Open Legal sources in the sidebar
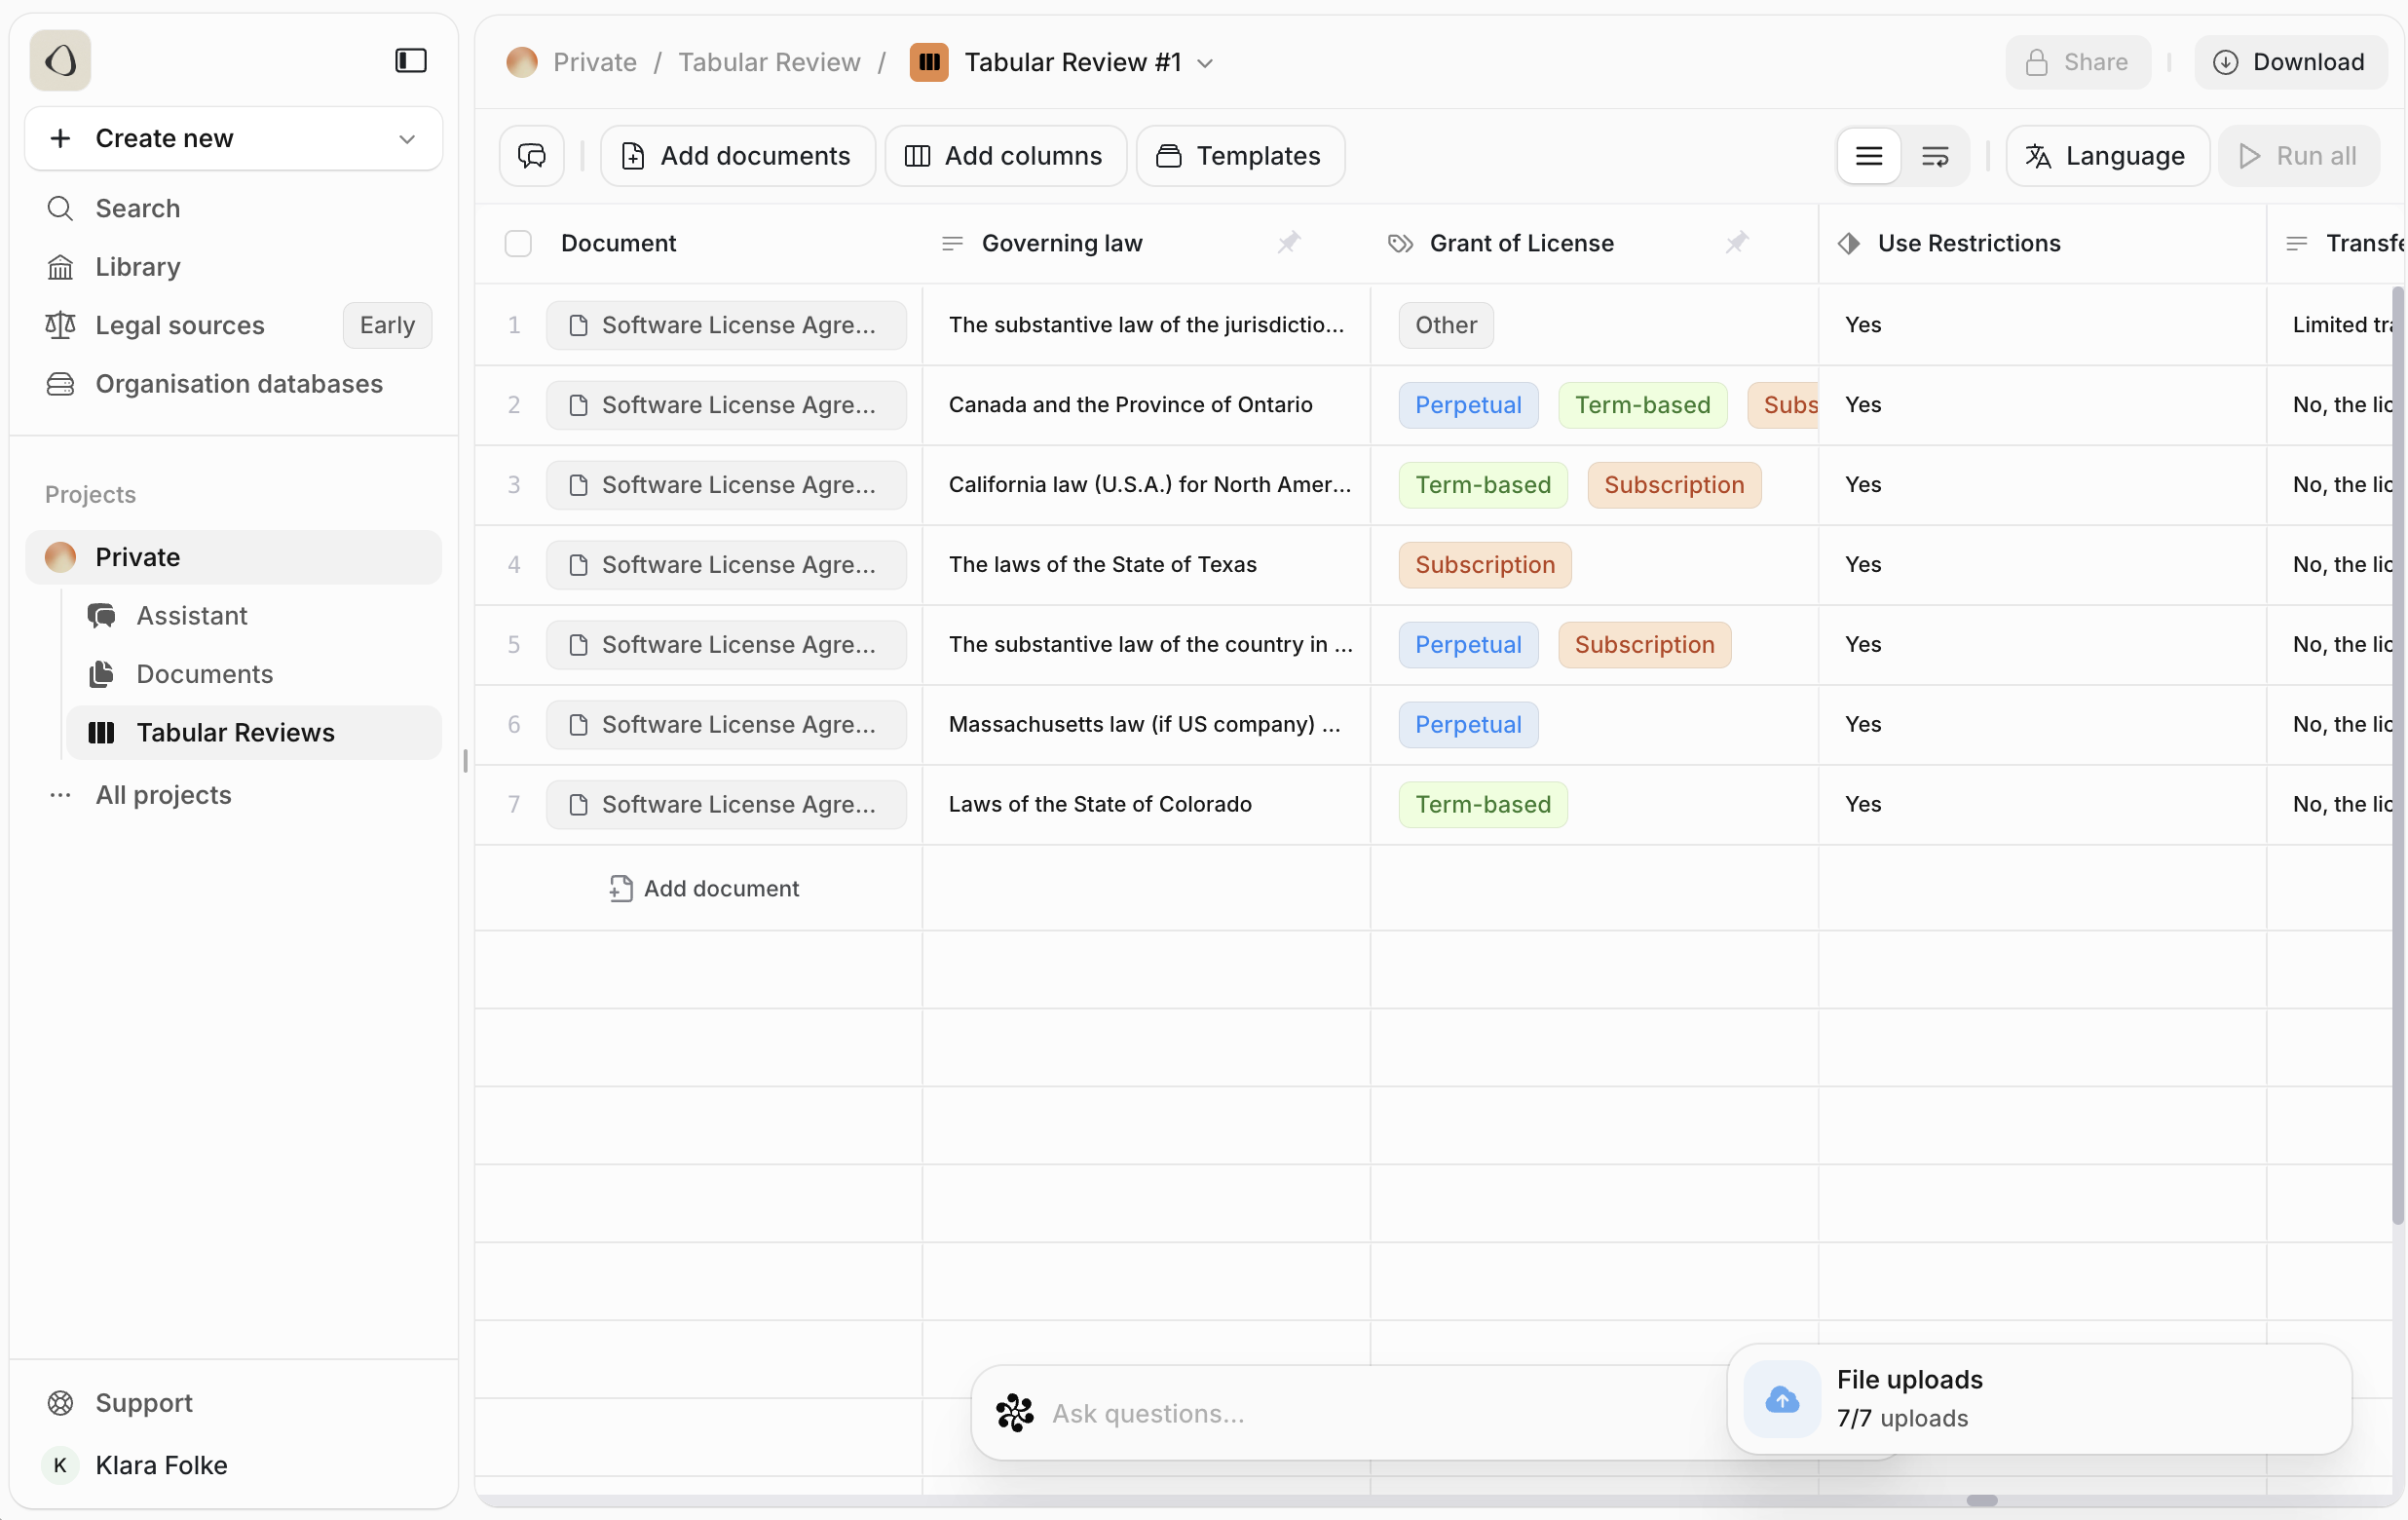This screenshot has height=1520, width=2408. [180, 325]
